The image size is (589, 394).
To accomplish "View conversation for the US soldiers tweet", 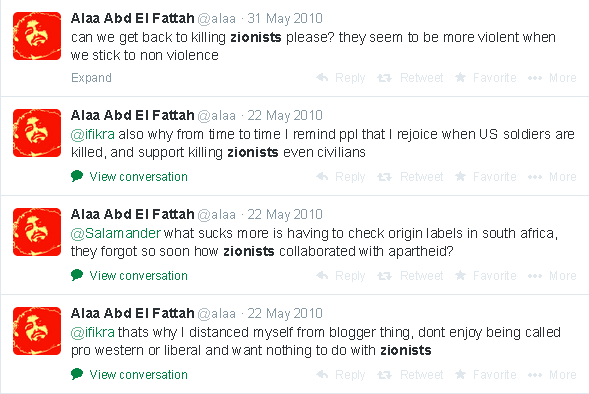I will [x=129, y=177].
